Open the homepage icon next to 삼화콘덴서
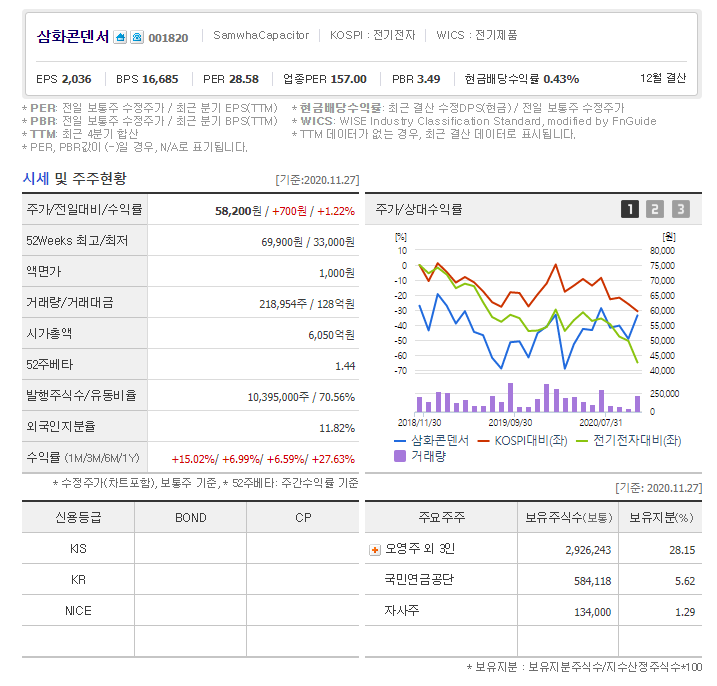The width and height of the screenshot is (717, 686). click(120, 37)
